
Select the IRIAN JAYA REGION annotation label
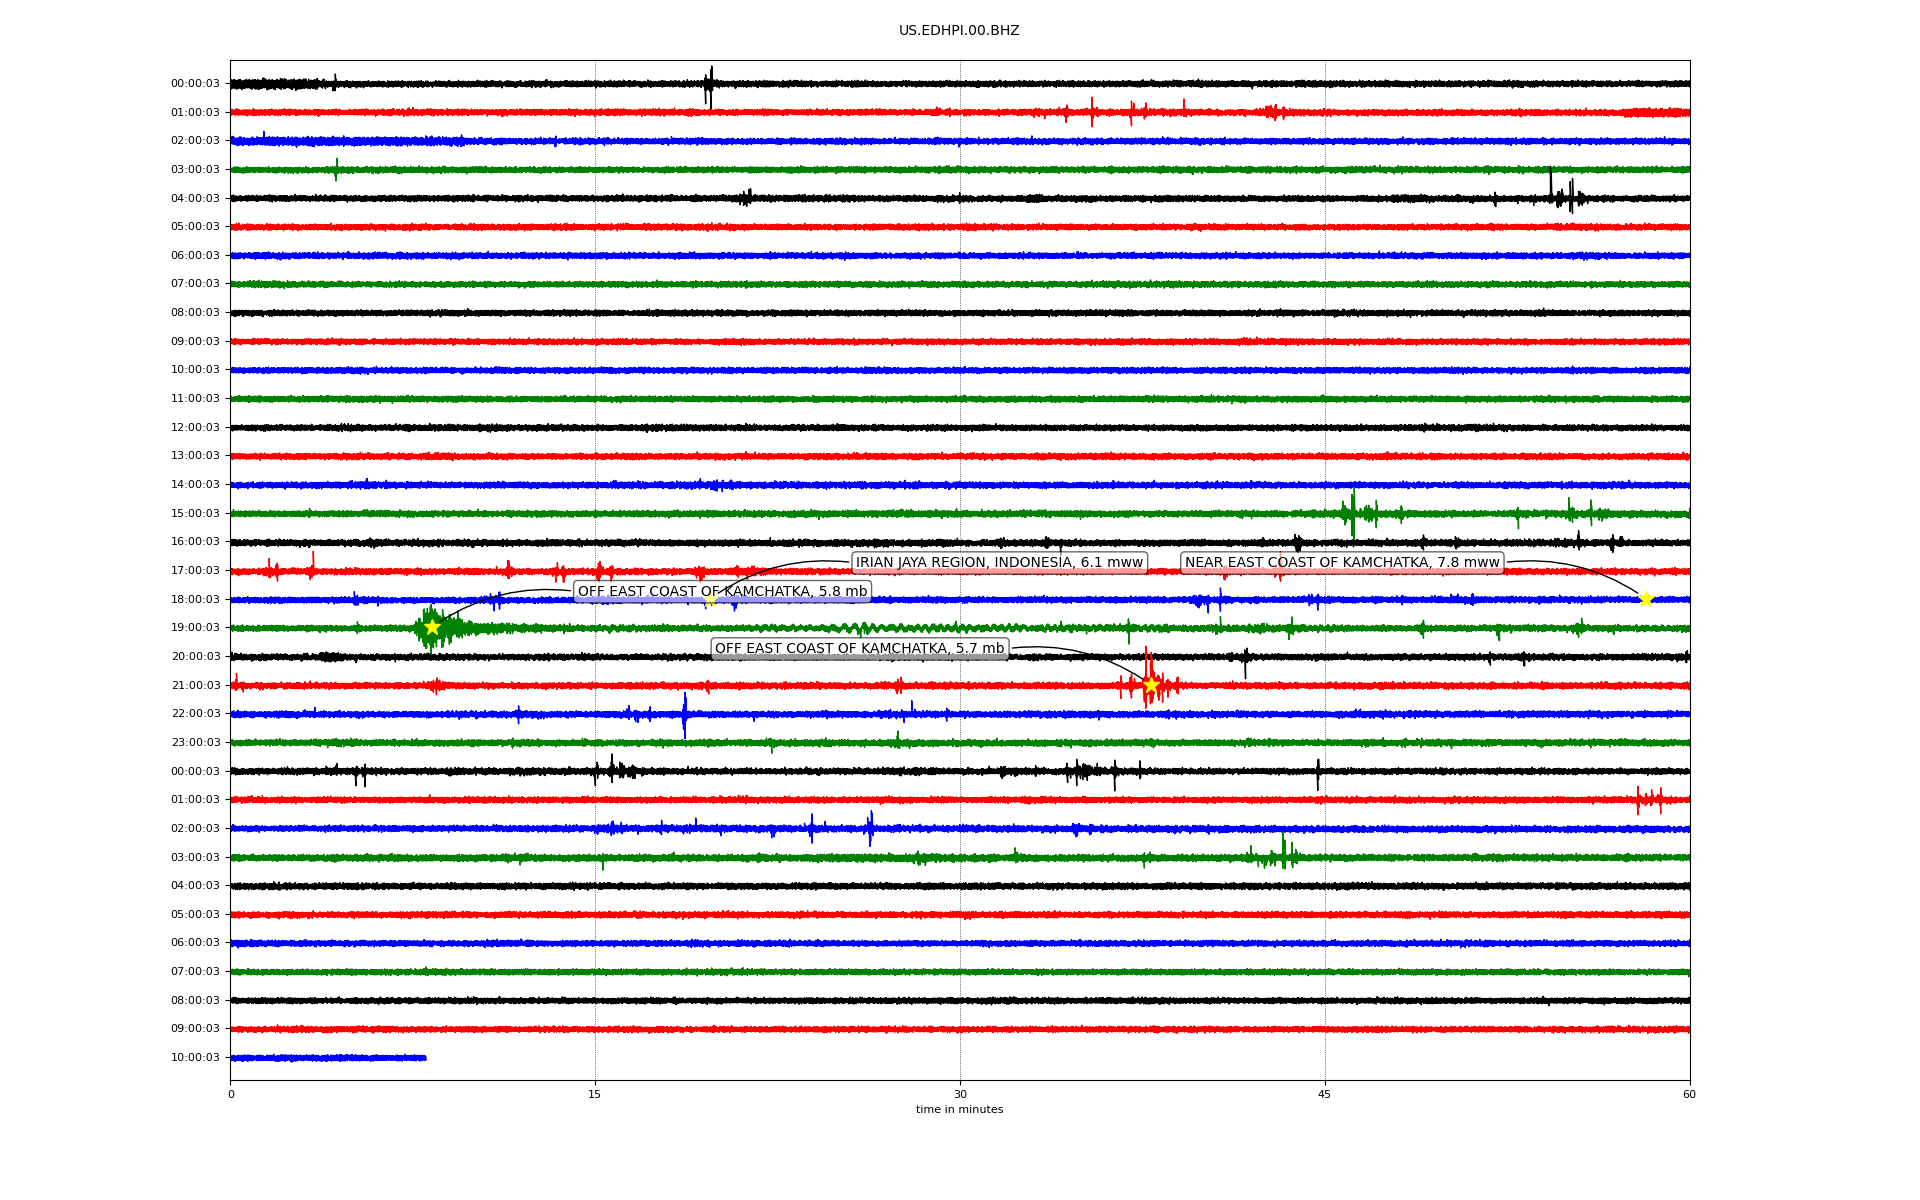coord(998,562)
